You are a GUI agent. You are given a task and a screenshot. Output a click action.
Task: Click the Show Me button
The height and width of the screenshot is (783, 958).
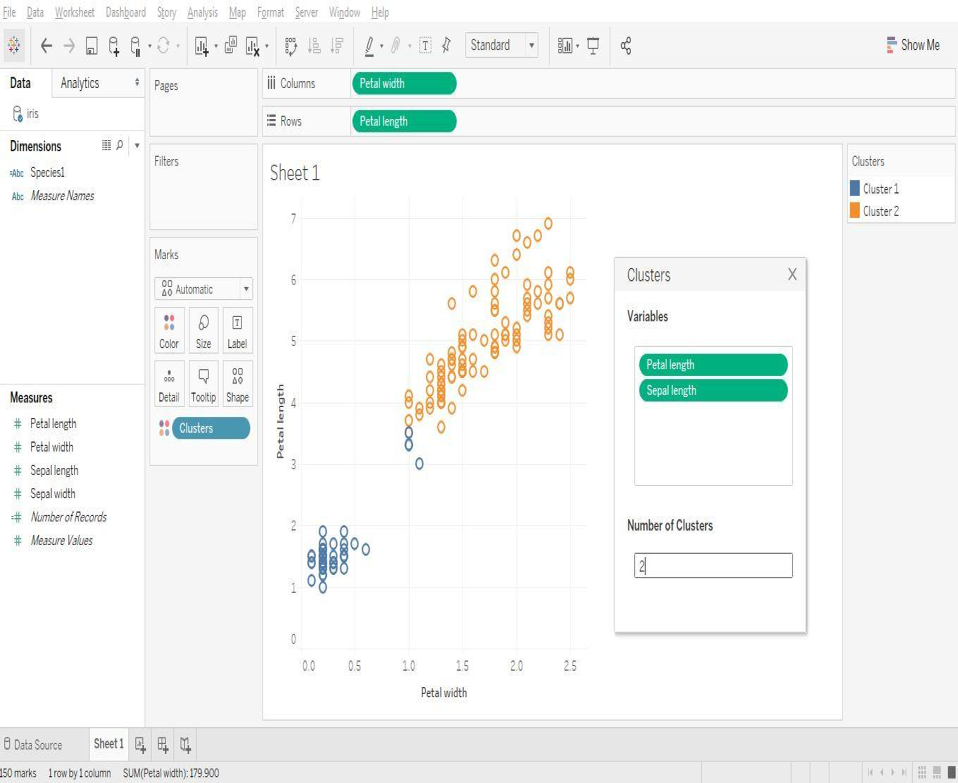tap(913, 44)
